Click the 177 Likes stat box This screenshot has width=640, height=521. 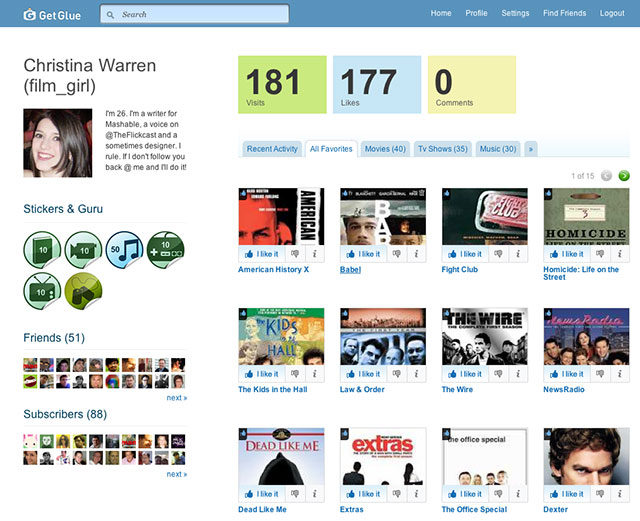pyautogui.click(x=377, y=85)
